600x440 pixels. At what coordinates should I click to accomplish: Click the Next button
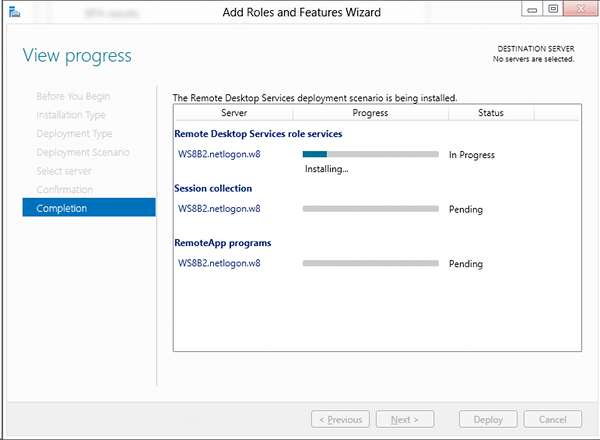(411, 419)
